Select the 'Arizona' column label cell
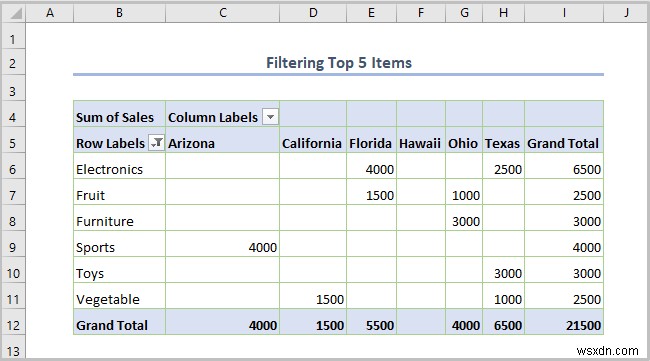 coord(223,140)
